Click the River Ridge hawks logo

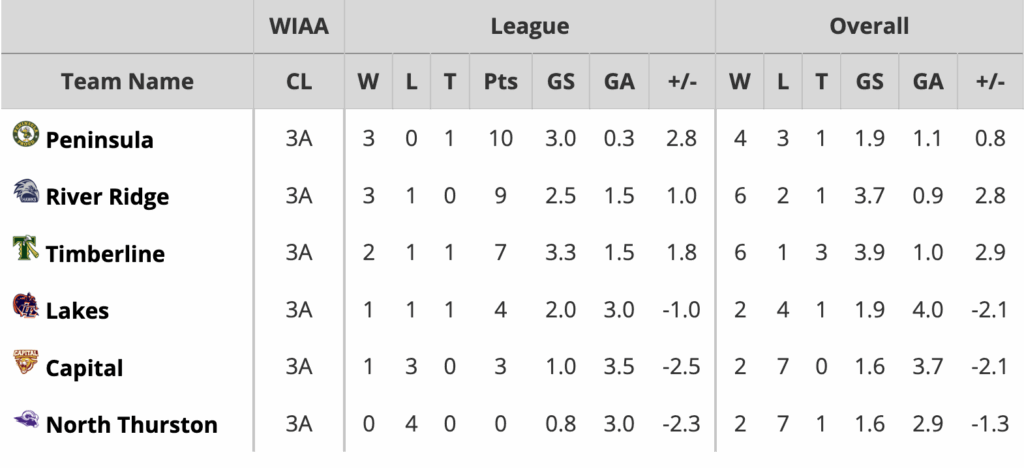point(25,191)
